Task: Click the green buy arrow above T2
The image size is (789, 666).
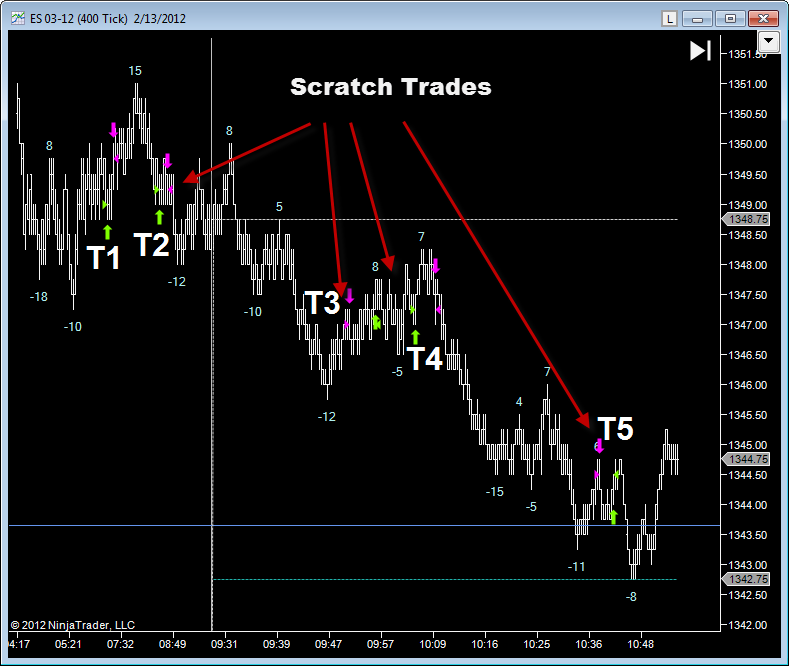Action: point(160,217)
